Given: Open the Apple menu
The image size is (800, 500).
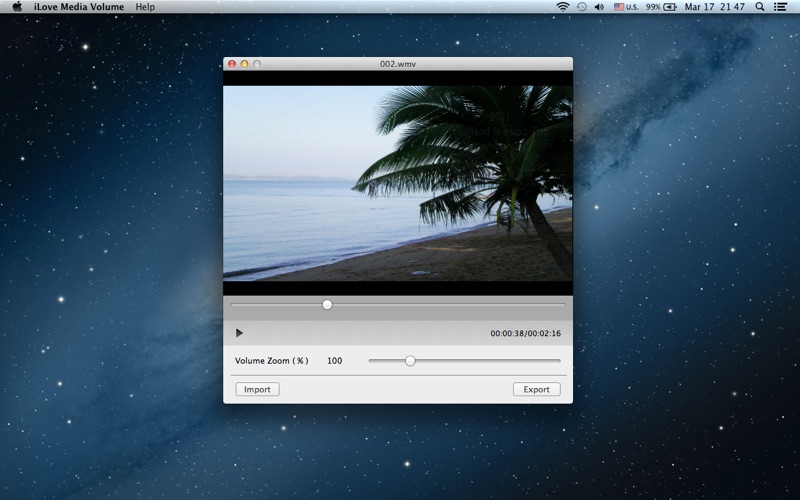Looking at the screenshot, I should 17,7.
